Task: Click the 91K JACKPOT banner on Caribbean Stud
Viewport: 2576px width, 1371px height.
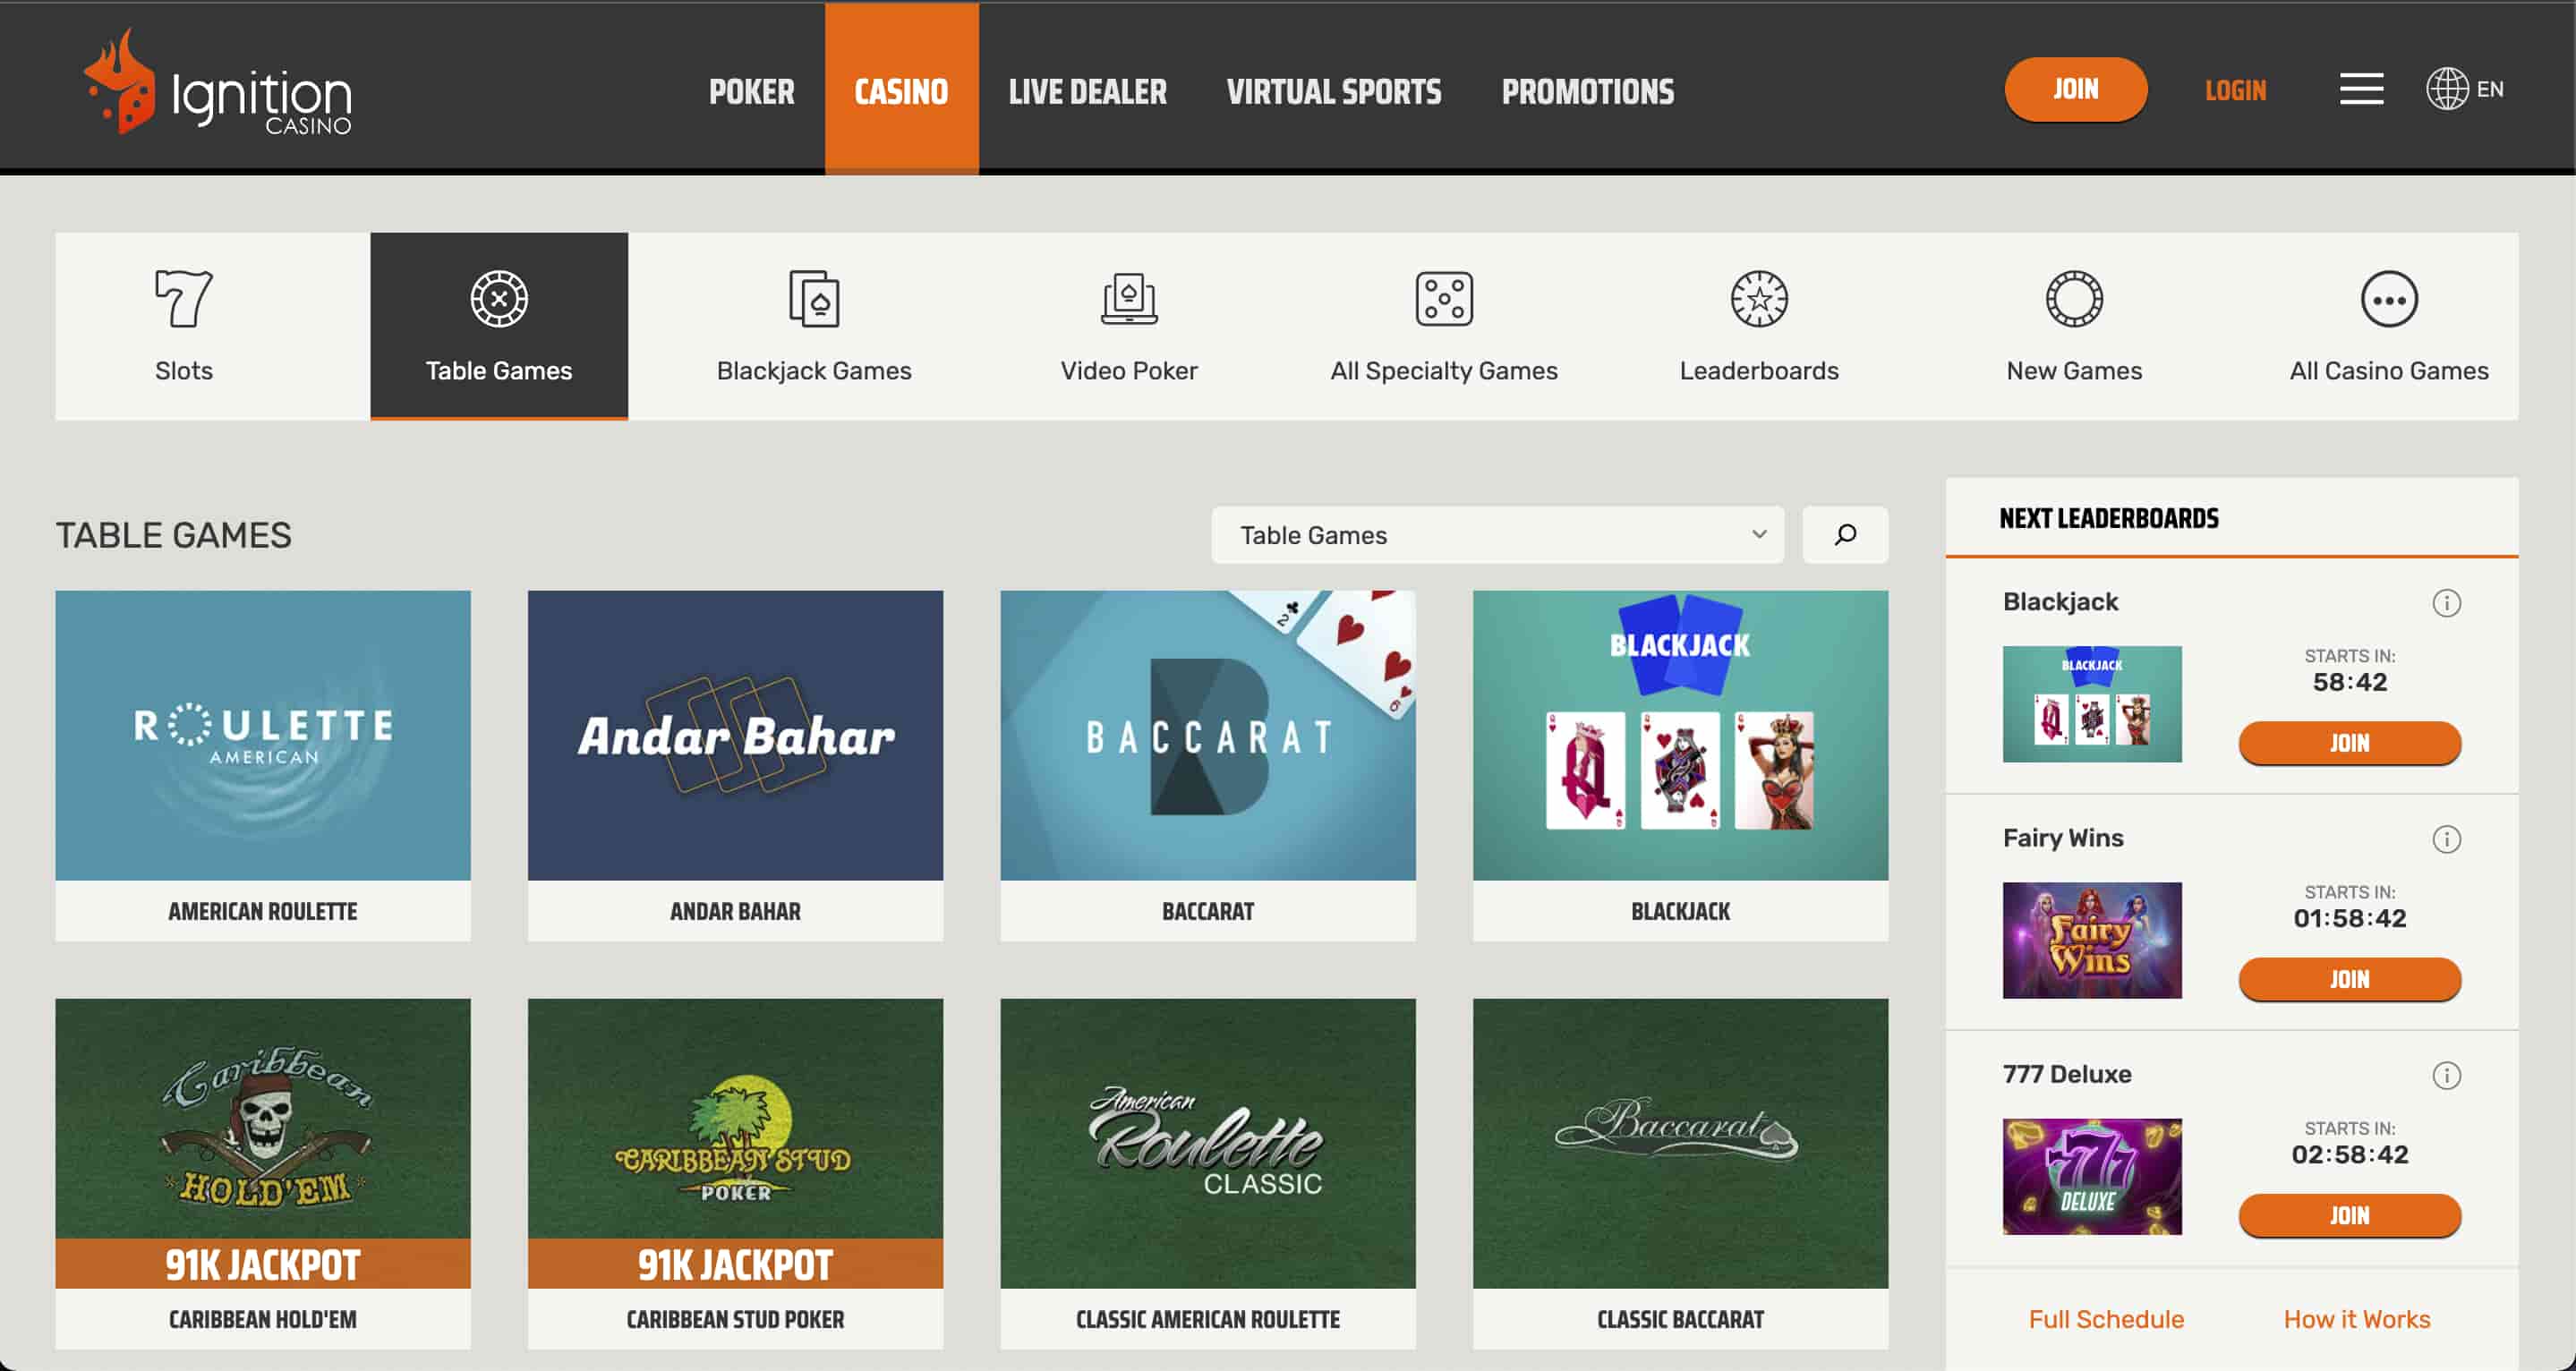Action: (x=735, y=1263)
